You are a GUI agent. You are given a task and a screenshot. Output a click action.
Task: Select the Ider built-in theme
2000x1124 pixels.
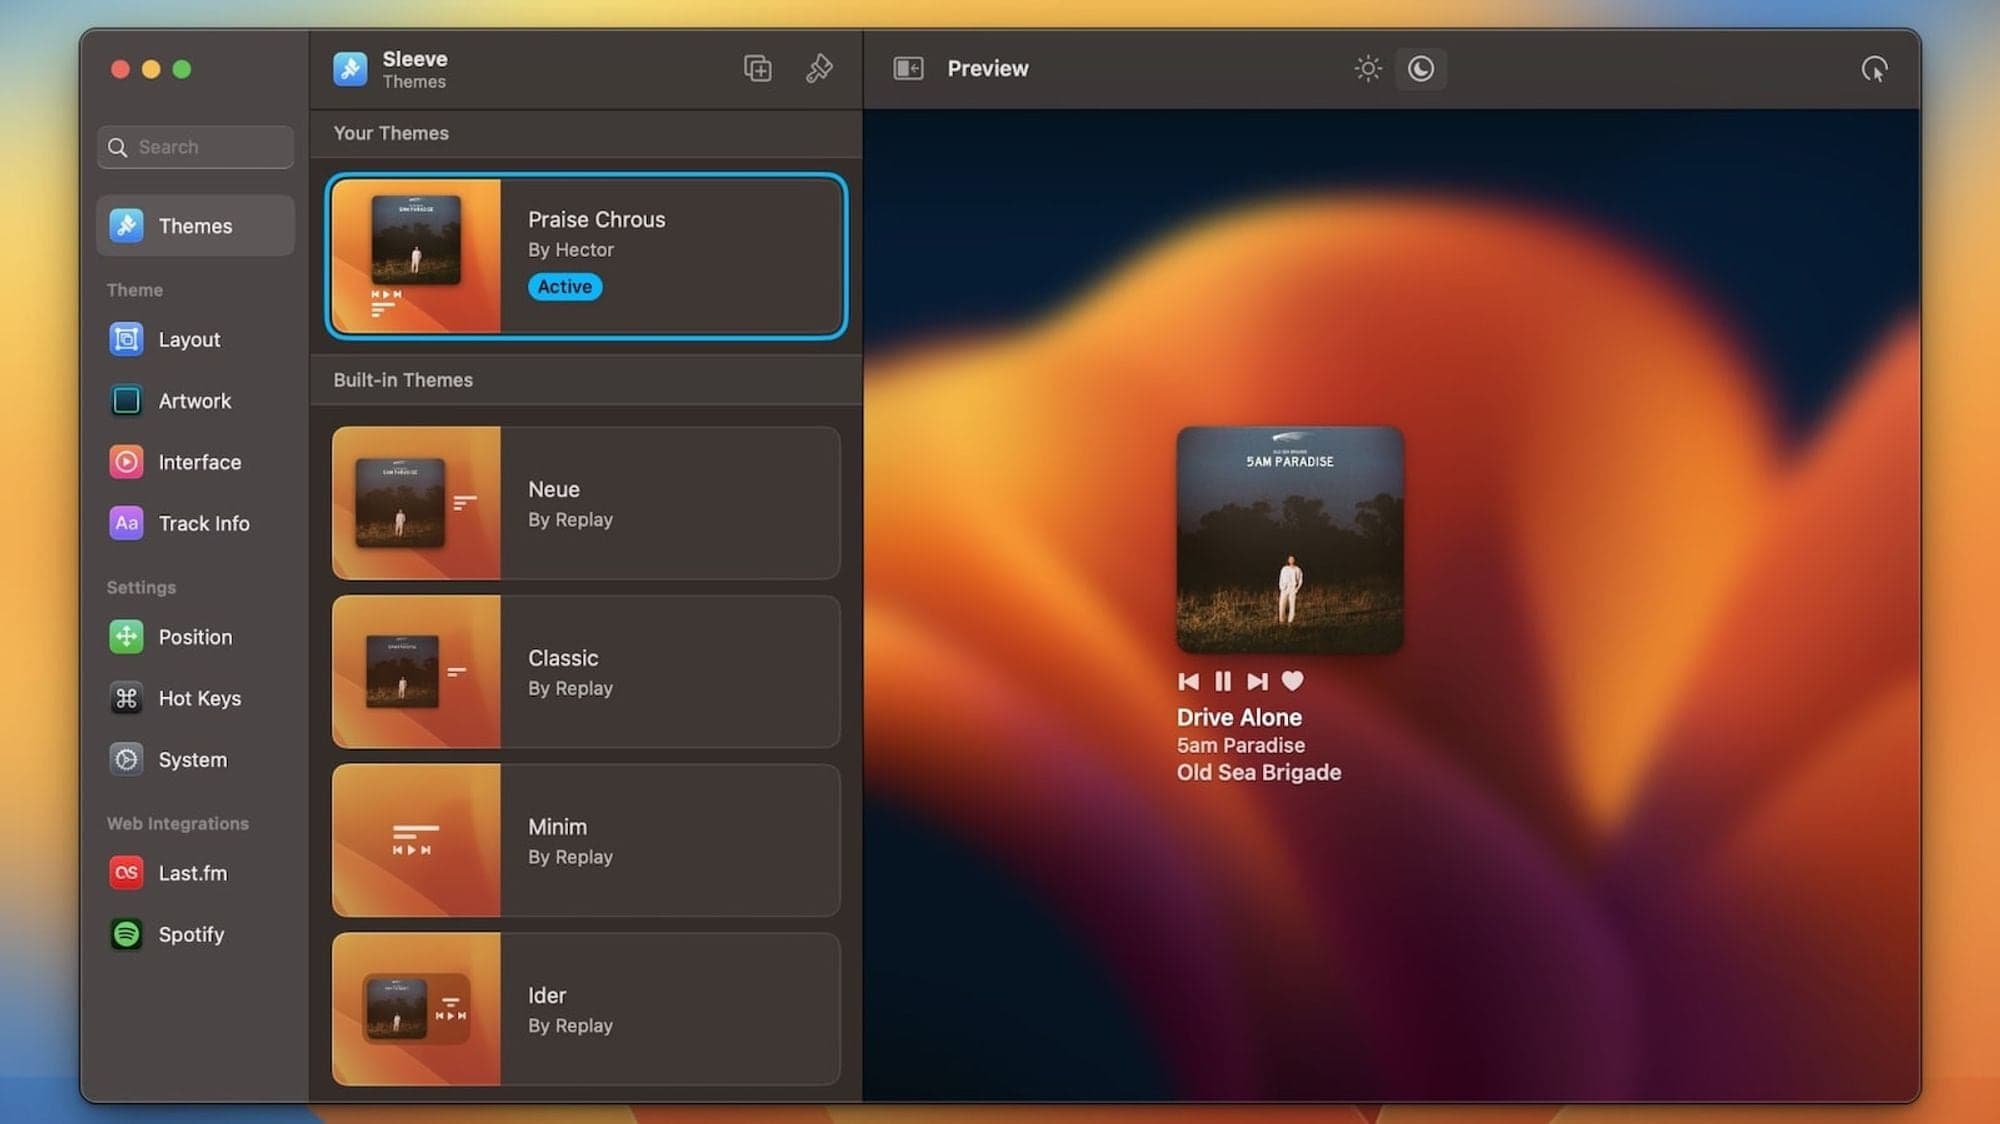click(x=586, y=1009)
